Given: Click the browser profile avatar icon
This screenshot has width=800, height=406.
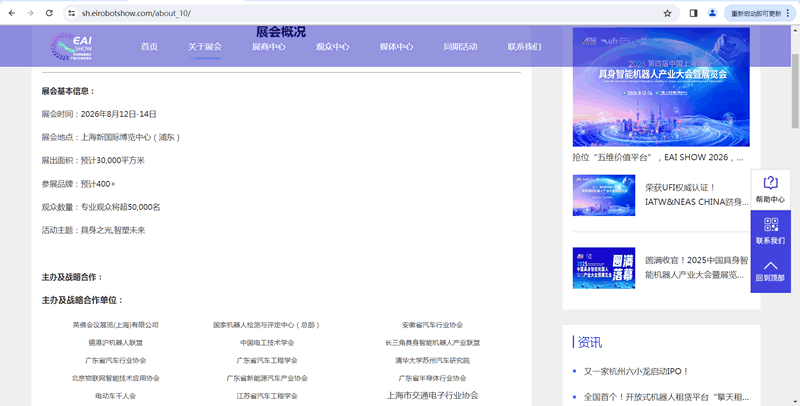Looking at the screenshot, I should point(712,13).
